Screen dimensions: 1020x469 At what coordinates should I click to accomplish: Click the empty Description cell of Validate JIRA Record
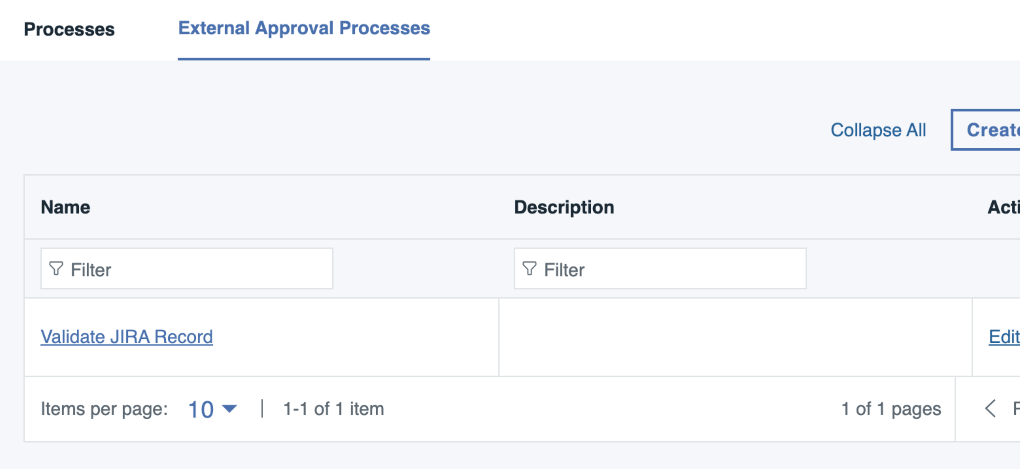click(735, 337)
